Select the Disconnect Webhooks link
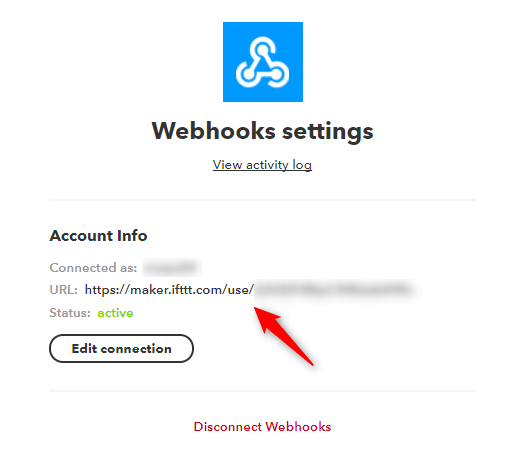Viewport: 517px width, 449px height. pos(262,427)
